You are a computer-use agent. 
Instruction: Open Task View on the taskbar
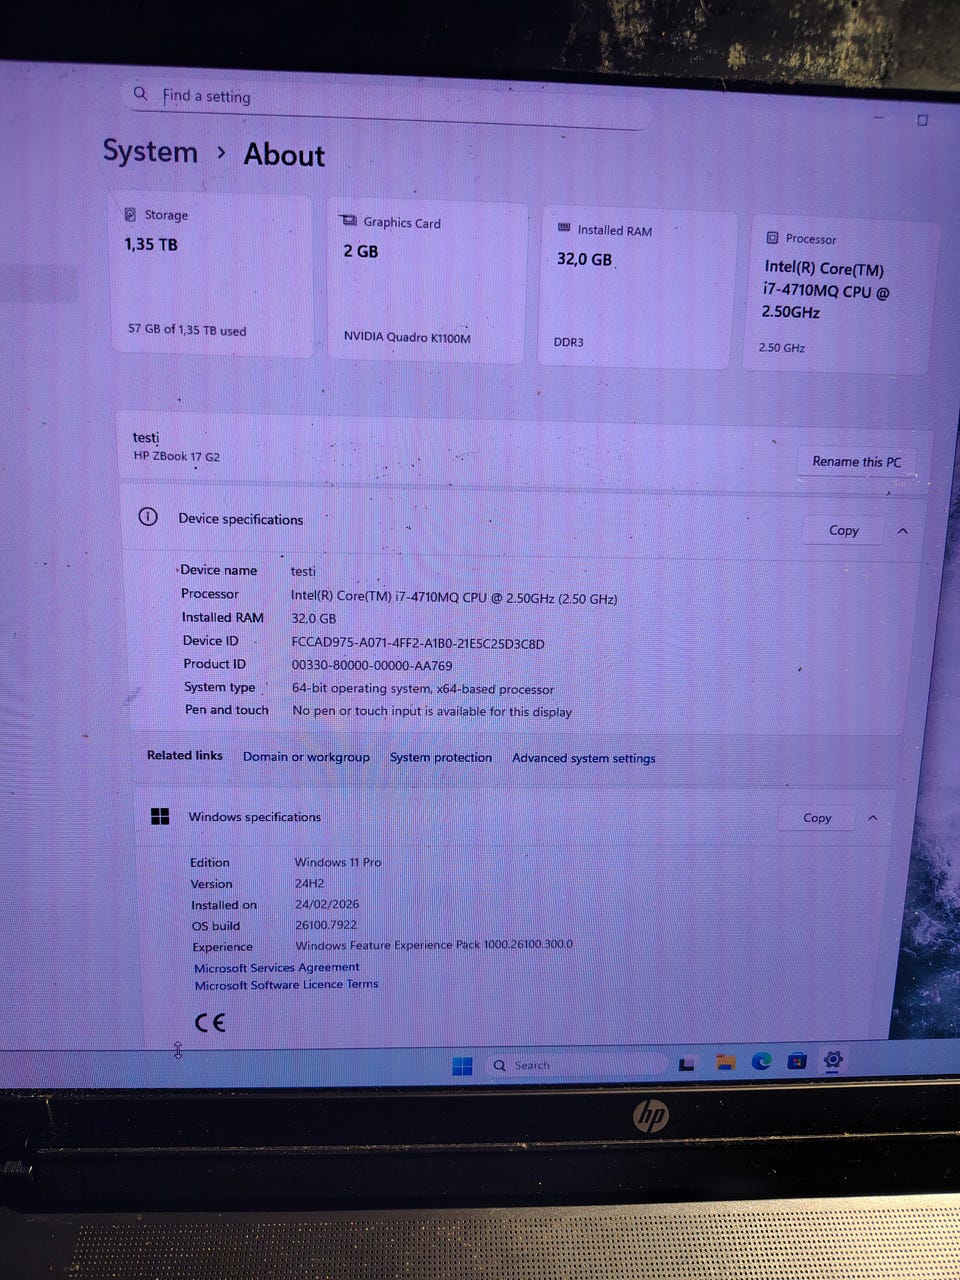click(687, 1064)
